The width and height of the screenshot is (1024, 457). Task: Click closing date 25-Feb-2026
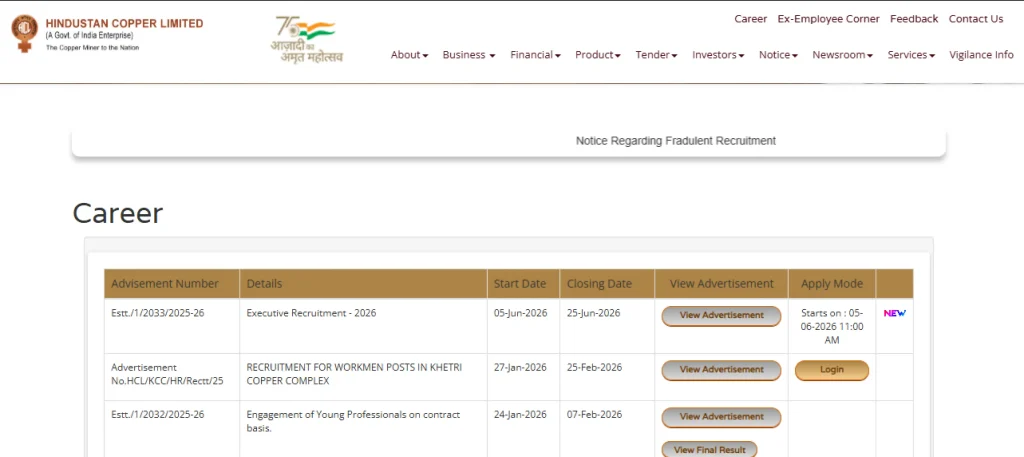[x=594, y=368]
